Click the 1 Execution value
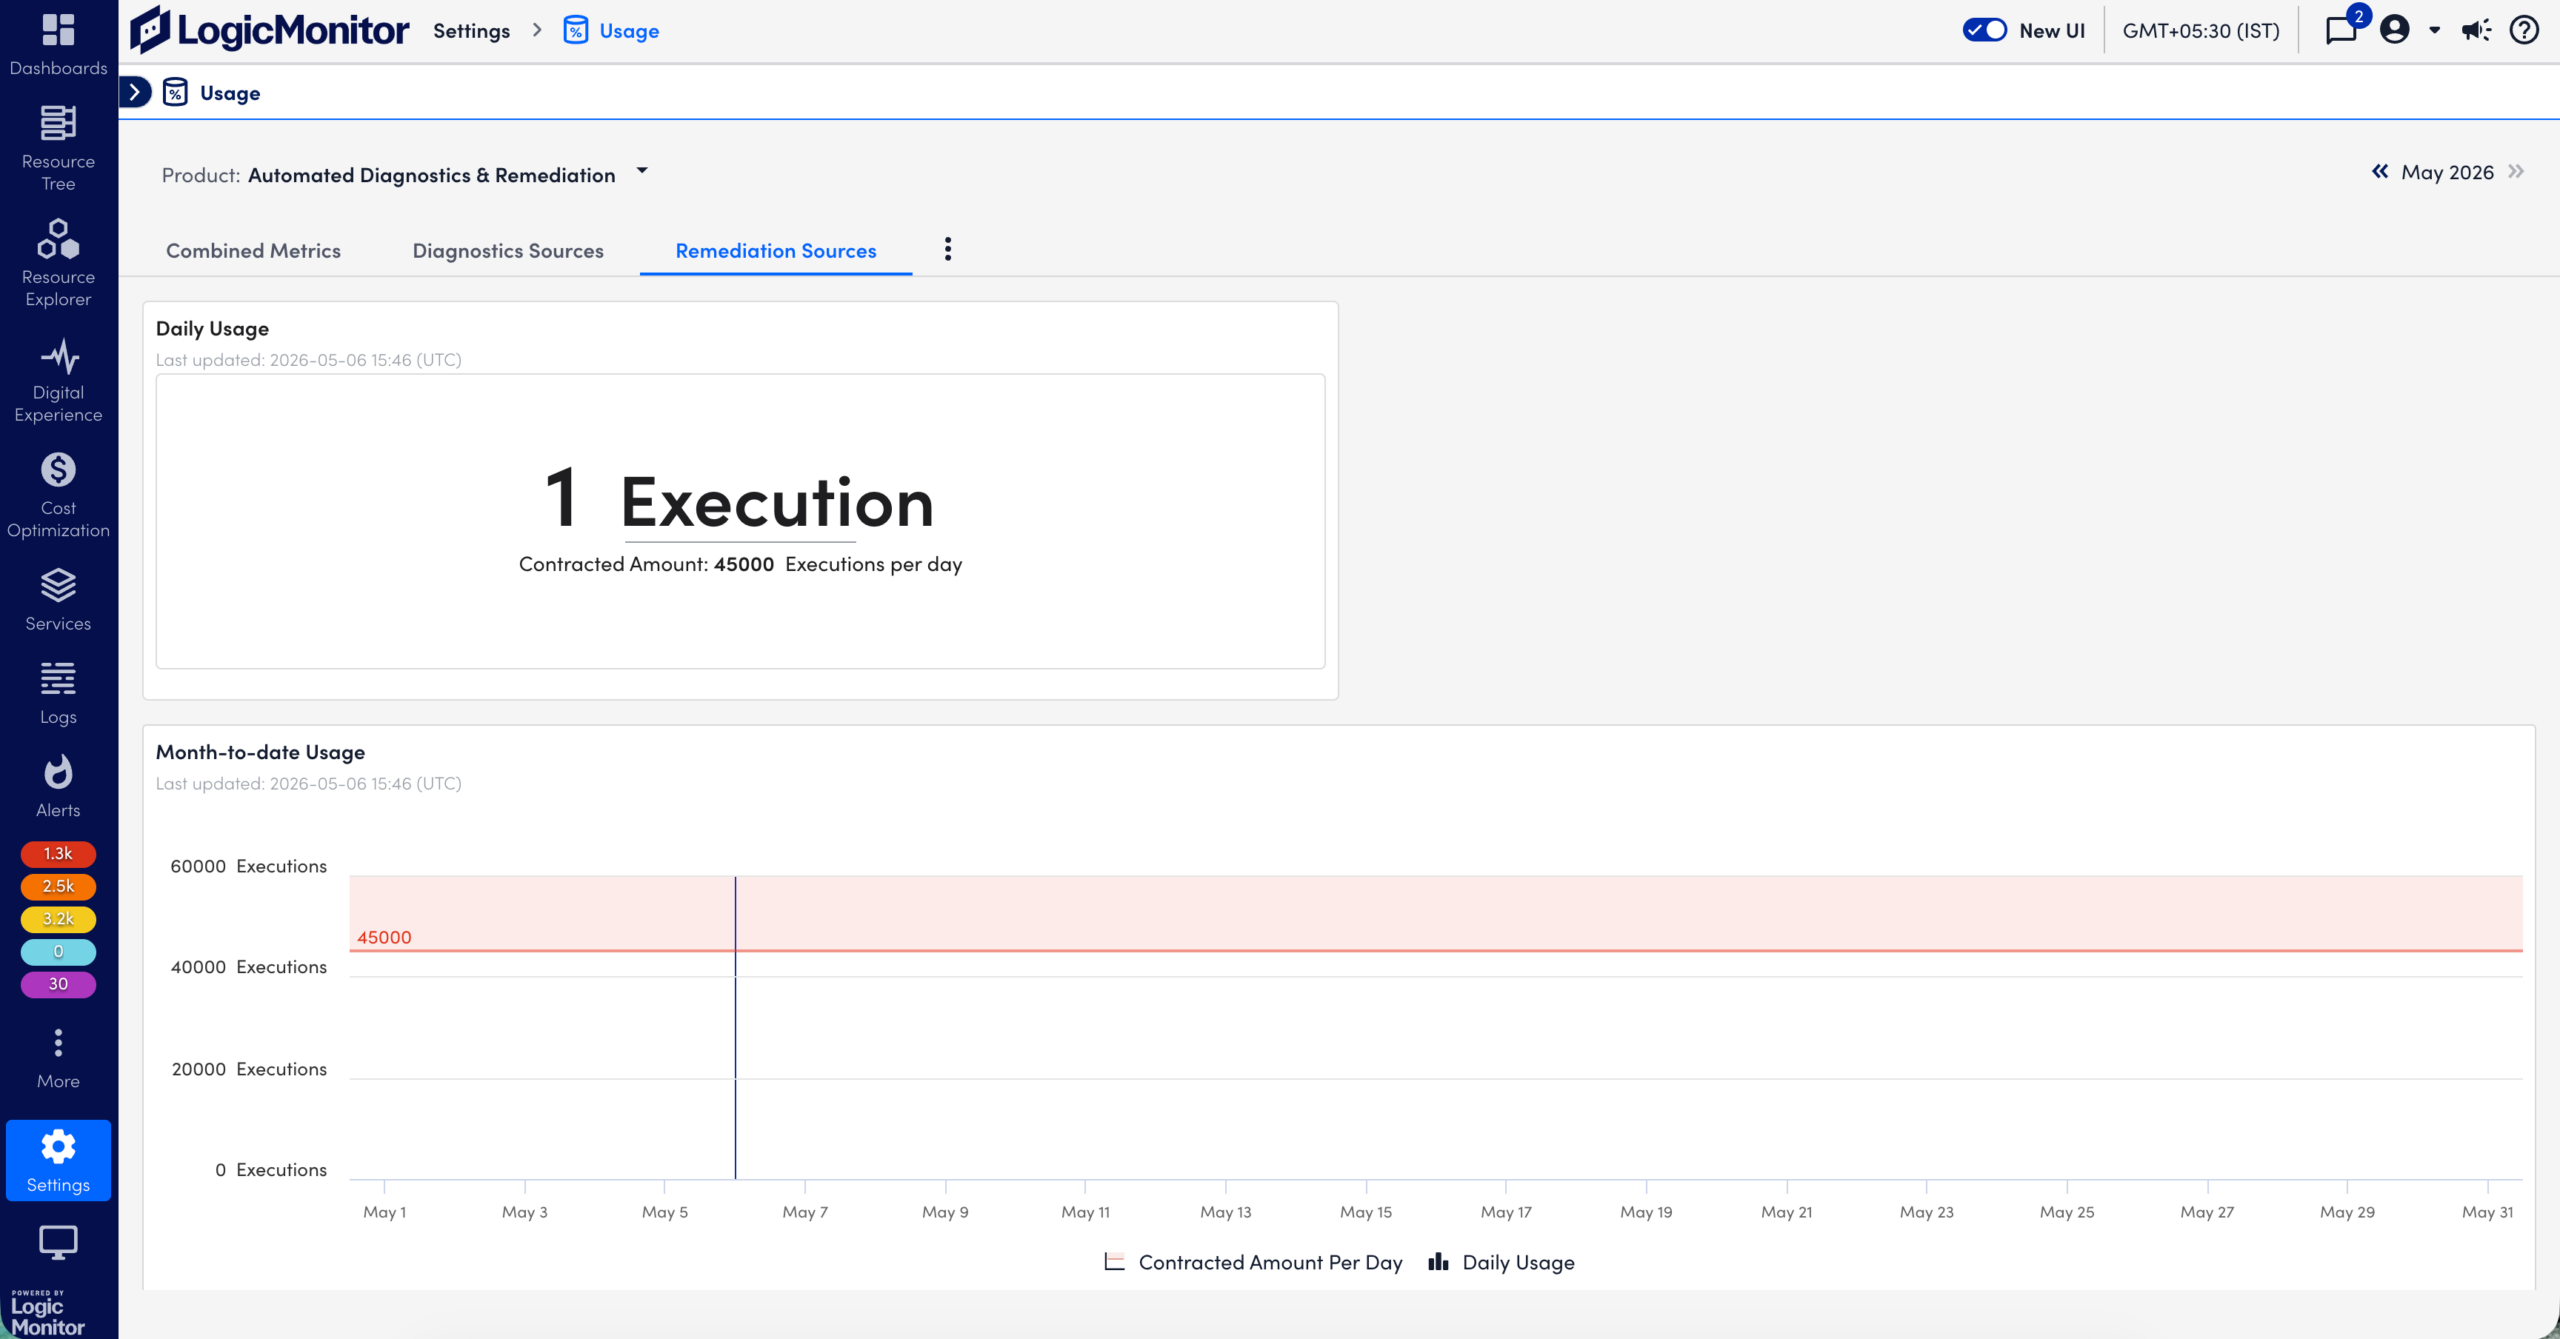This screenshot has height=1339, width=2560. pos(740,500)
